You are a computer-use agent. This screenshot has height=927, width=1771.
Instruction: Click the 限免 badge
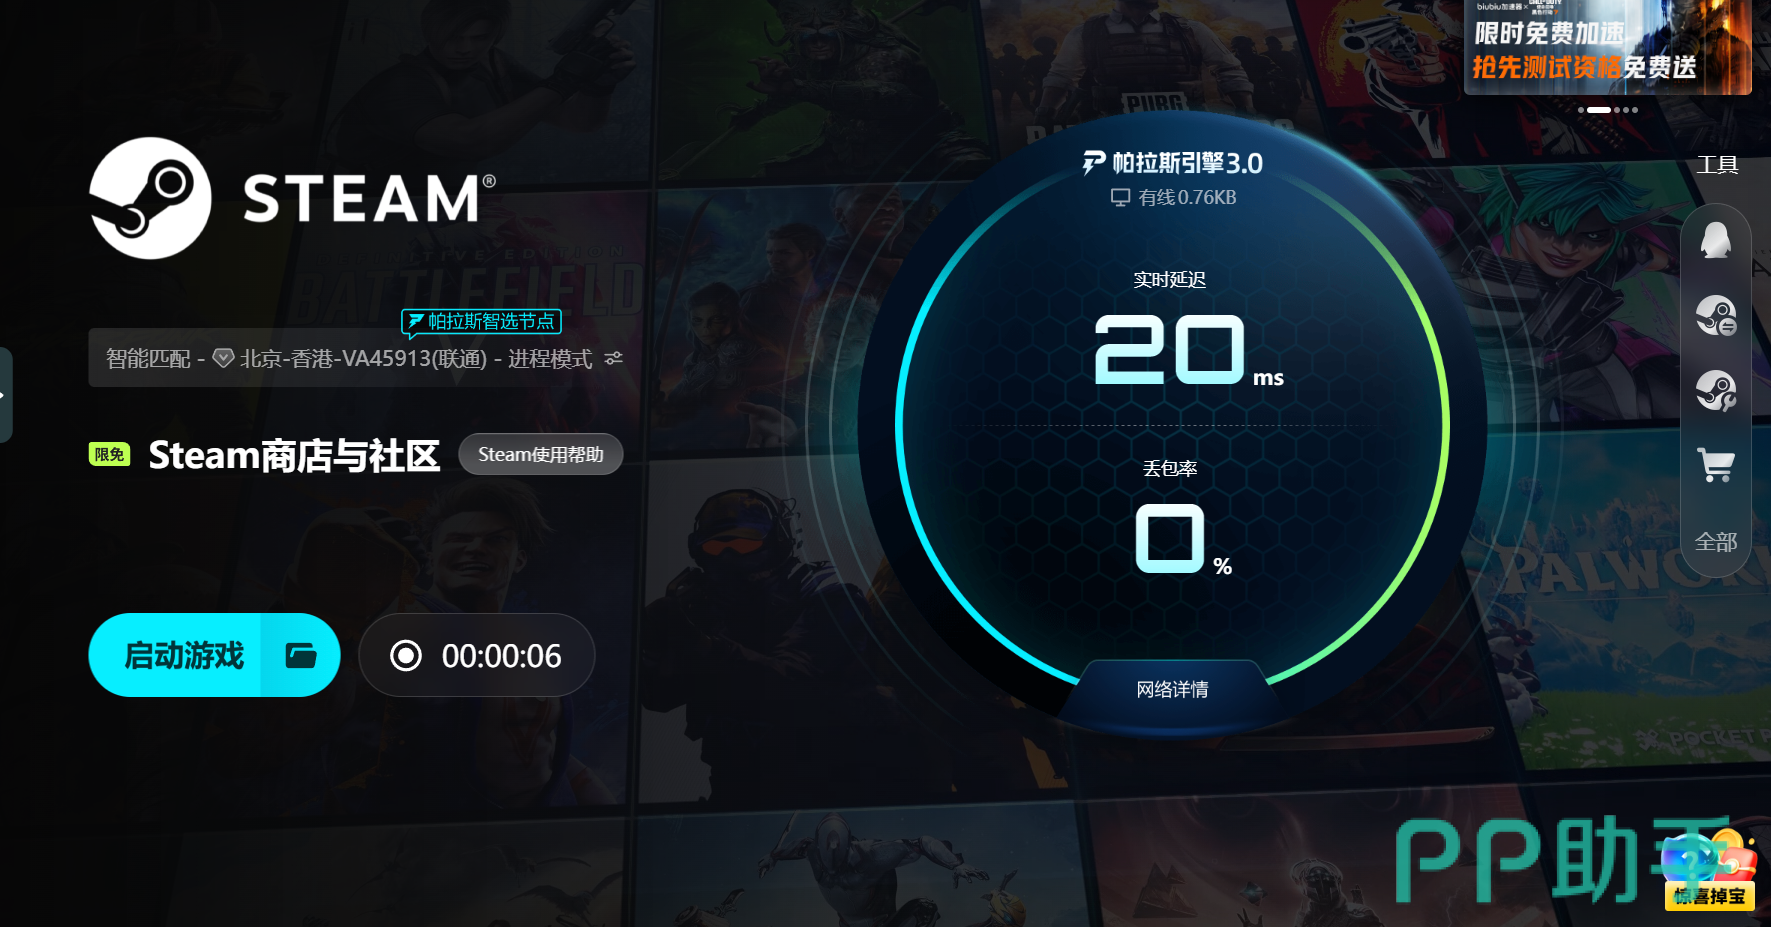pos(110,455)
